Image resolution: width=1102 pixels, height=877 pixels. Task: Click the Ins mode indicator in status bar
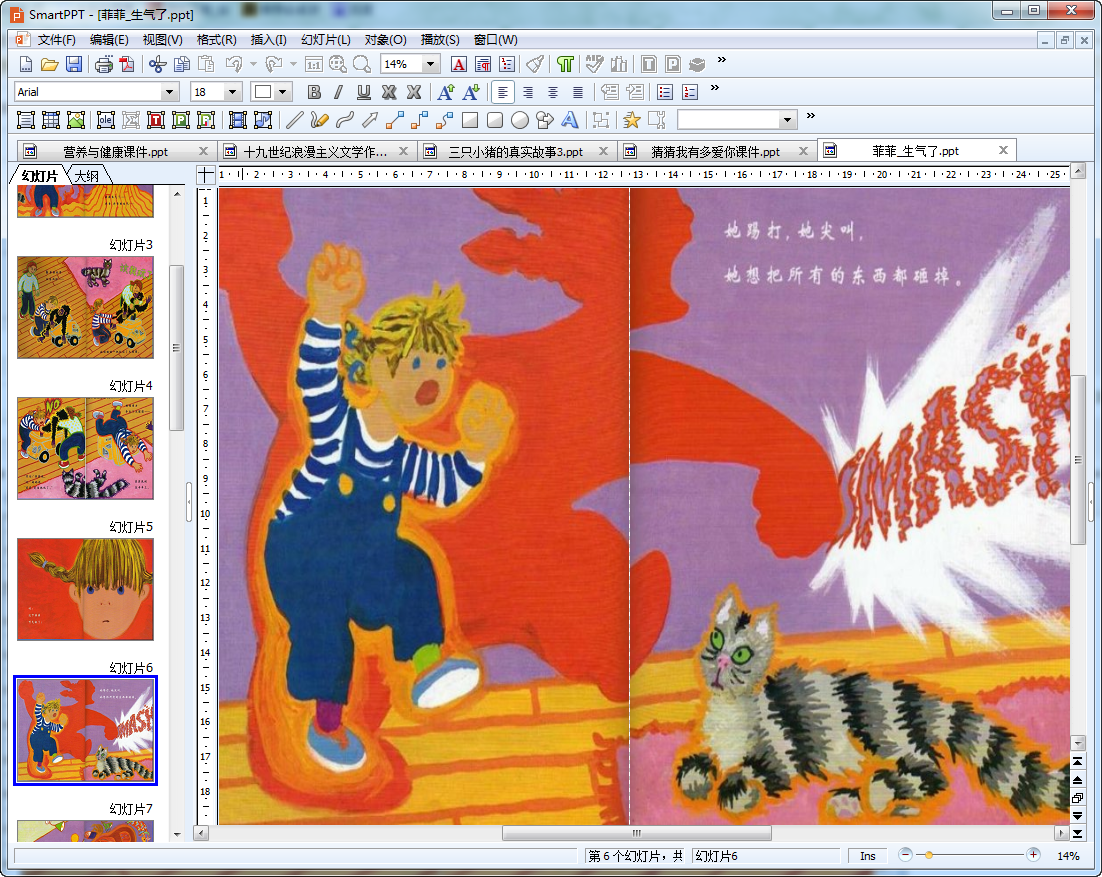coord(868,856)
